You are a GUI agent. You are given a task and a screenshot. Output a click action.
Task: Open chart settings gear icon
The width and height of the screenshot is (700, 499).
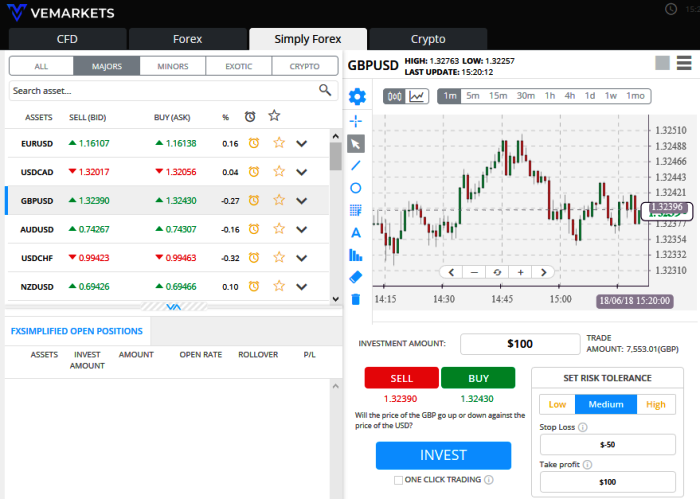click(x=357, y=96)
